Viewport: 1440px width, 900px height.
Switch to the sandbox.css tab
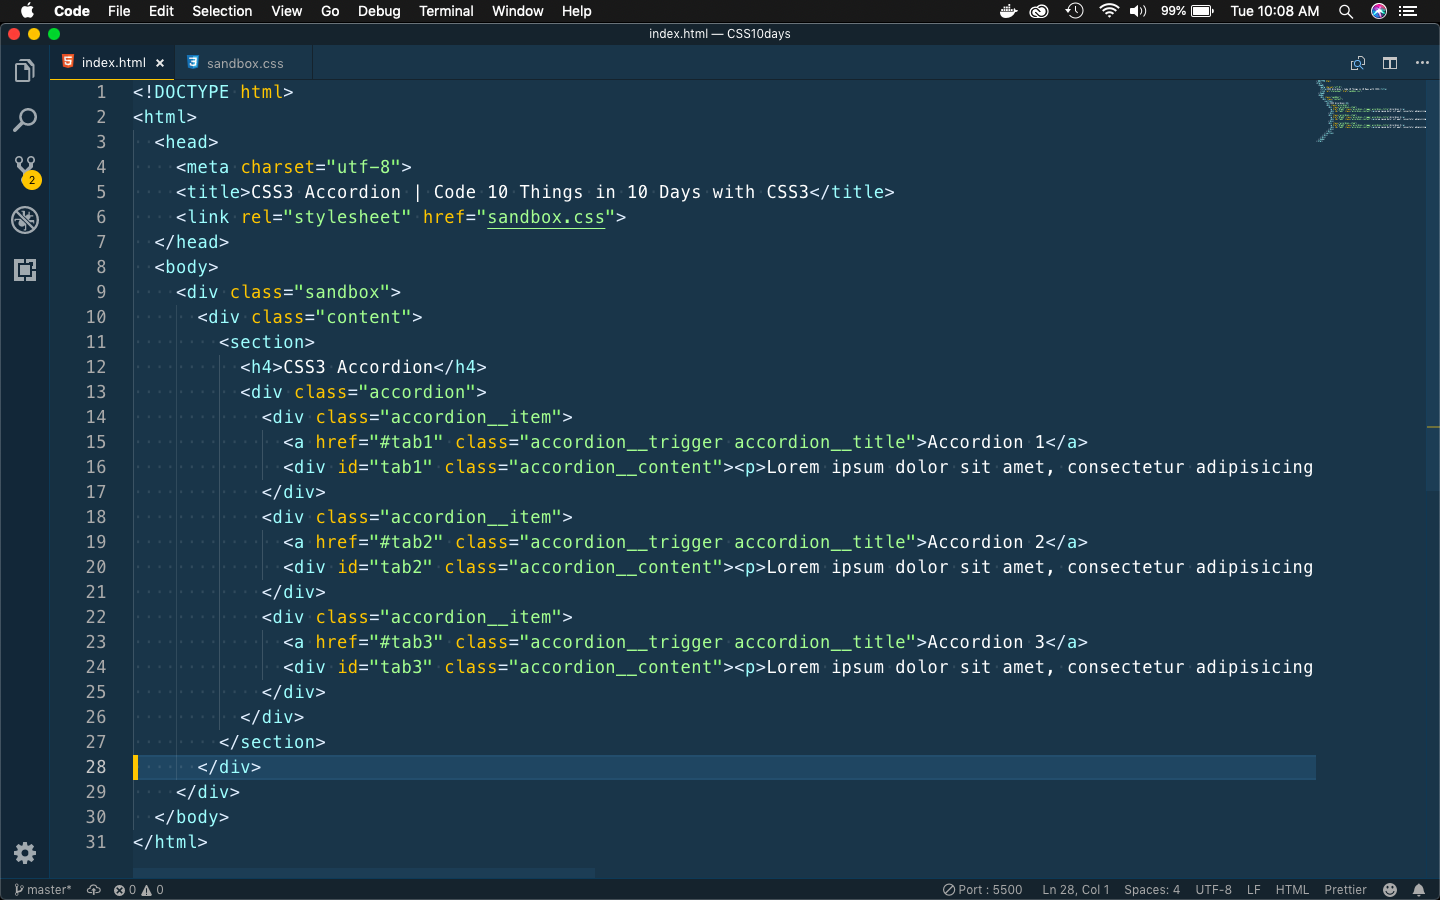pos(245,63)
